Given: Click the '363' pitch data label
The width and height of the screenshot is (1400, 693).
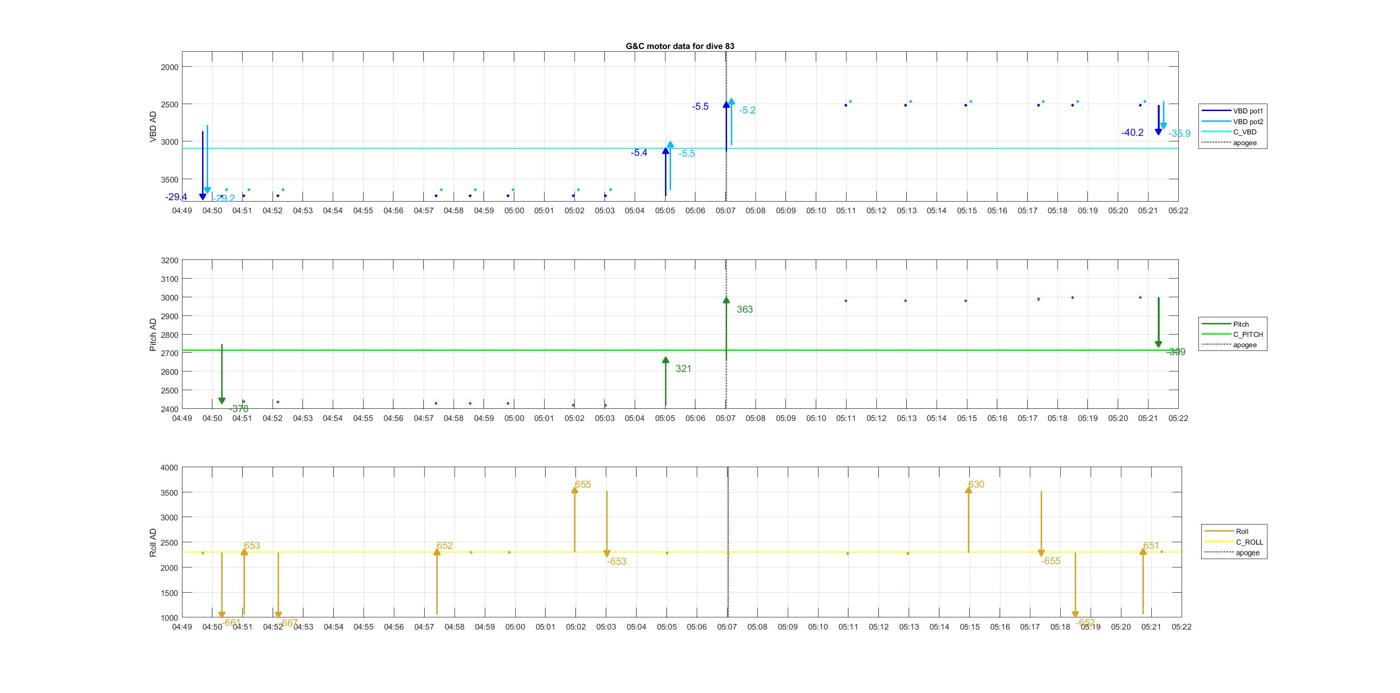Looking at the screenshot, I should click(745, 310).
